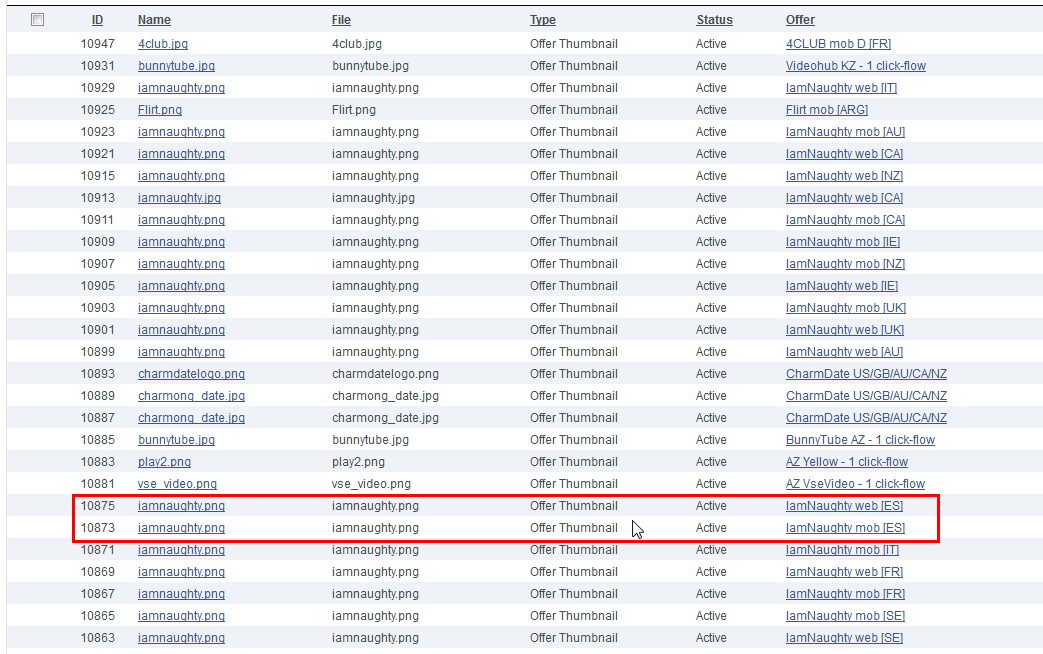
Task: Go to the 4CLUB mob D [FR] offer
Action: click(838, 44)
